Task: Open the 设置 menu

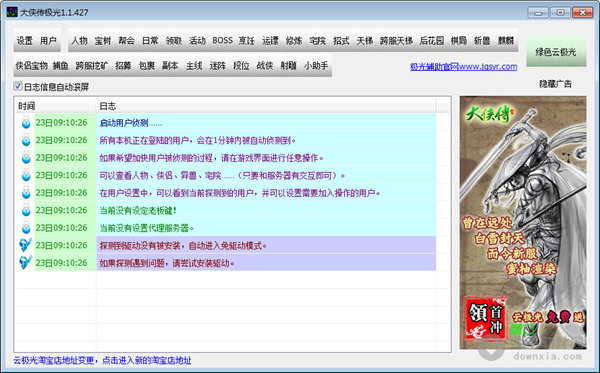Action: [24, 41]
